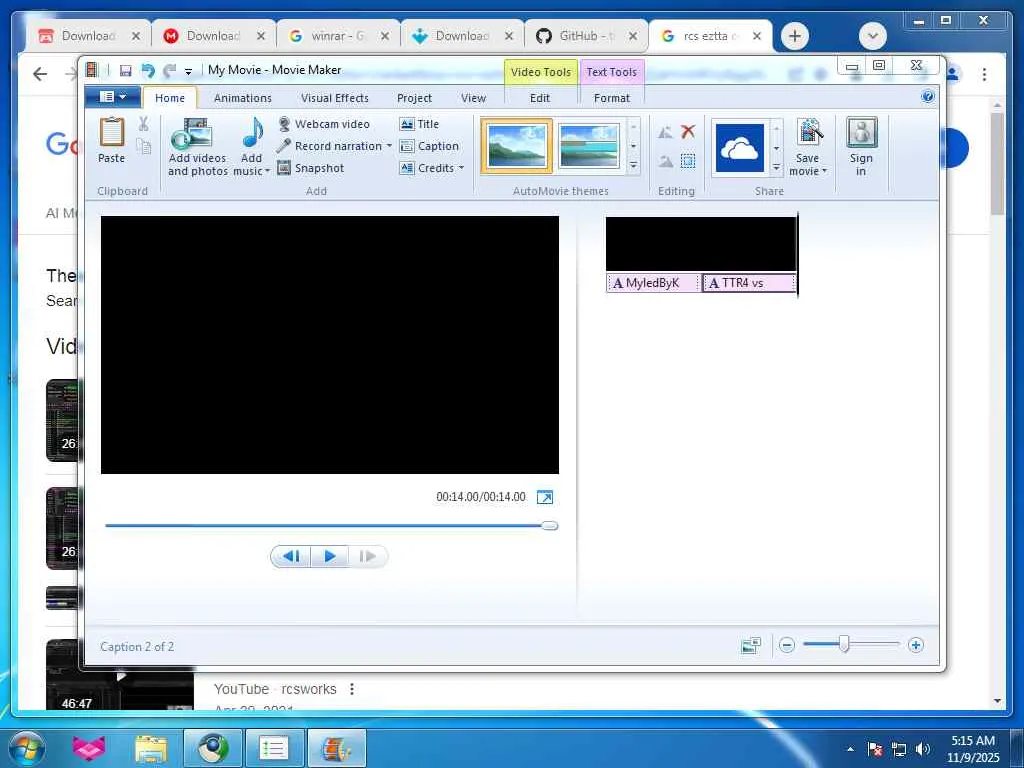1024x768 pixels.
Task: Open the Windows Start menu
Action: point(27,748)
